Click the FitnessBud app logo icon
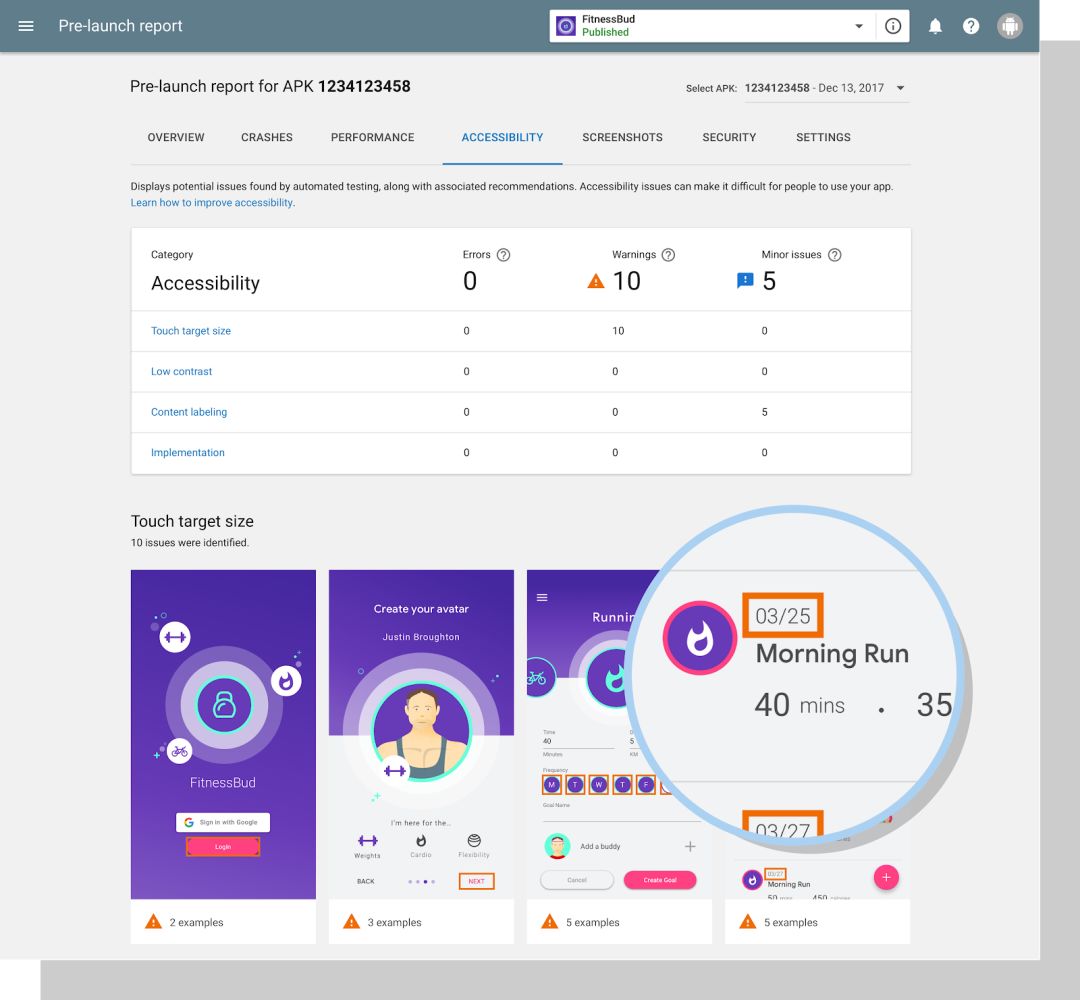 565,26
